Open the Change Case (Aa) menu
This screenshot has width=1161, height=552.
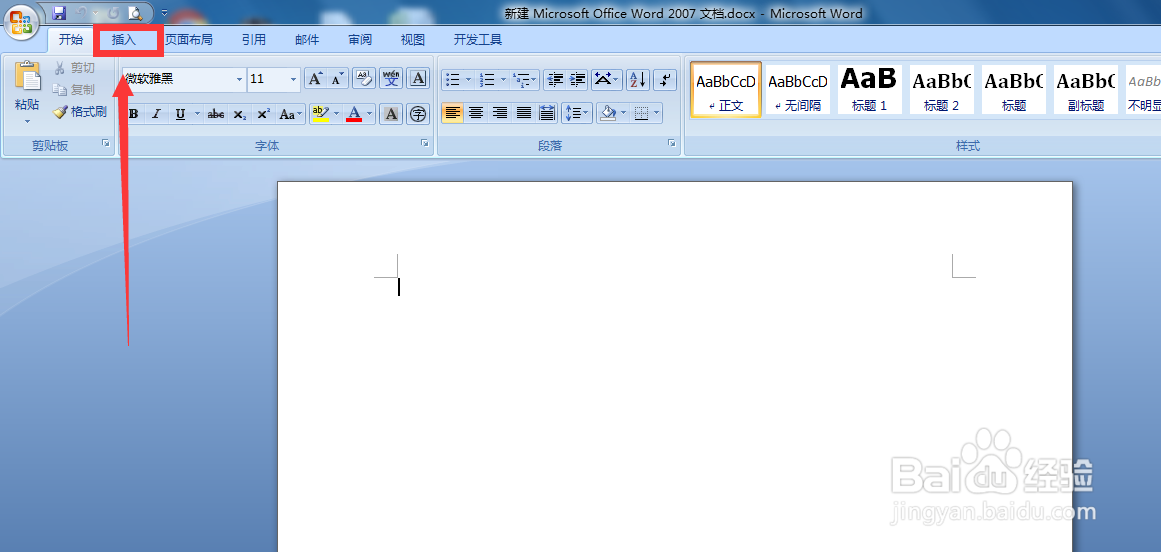[290, 114]
